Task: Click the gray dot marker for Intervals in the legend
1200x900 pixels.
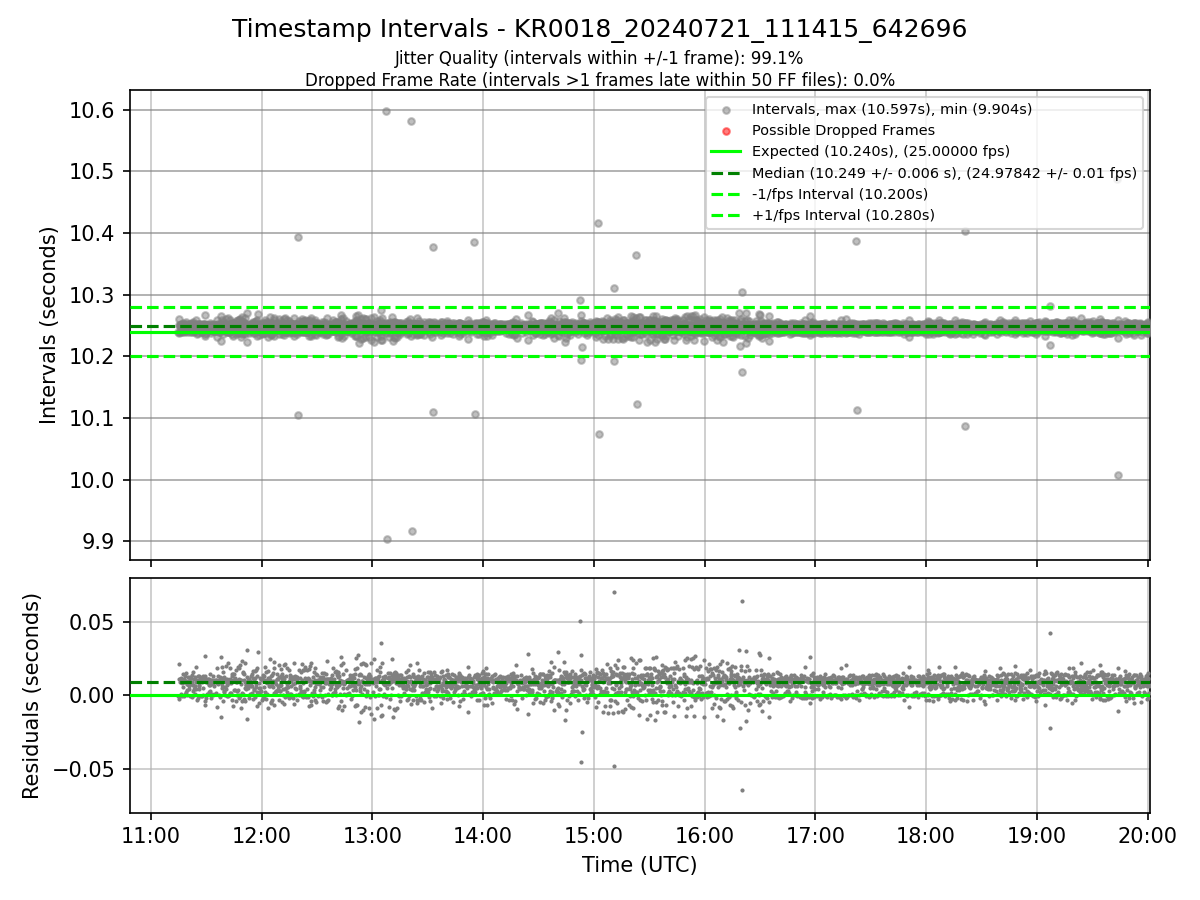Action: click(x=727, y=110)
